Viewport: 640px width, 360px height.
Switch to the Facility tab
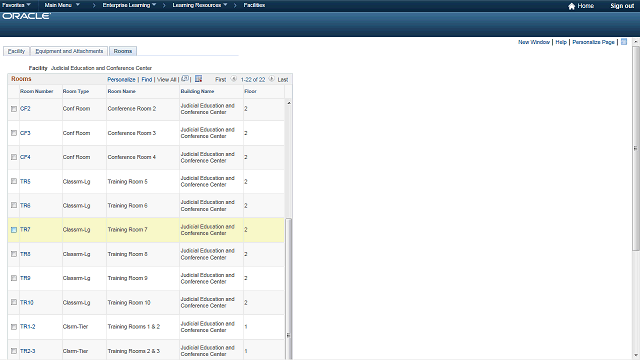(x=16, y=51)
